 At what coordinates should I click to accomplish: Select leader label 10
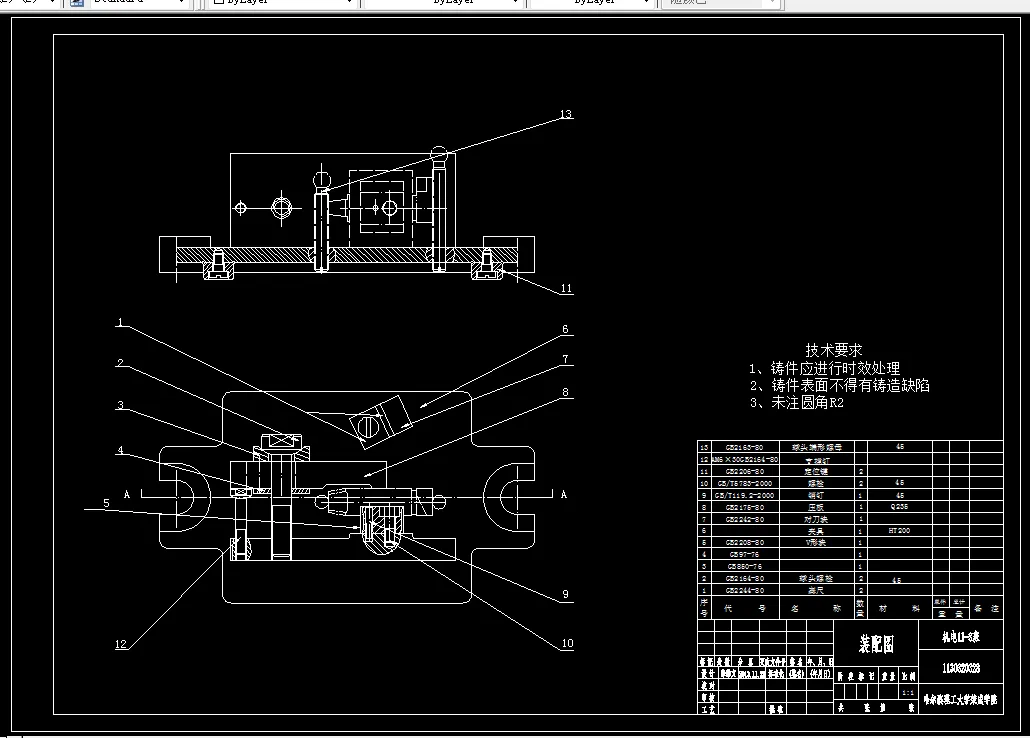tap(567, 643)
